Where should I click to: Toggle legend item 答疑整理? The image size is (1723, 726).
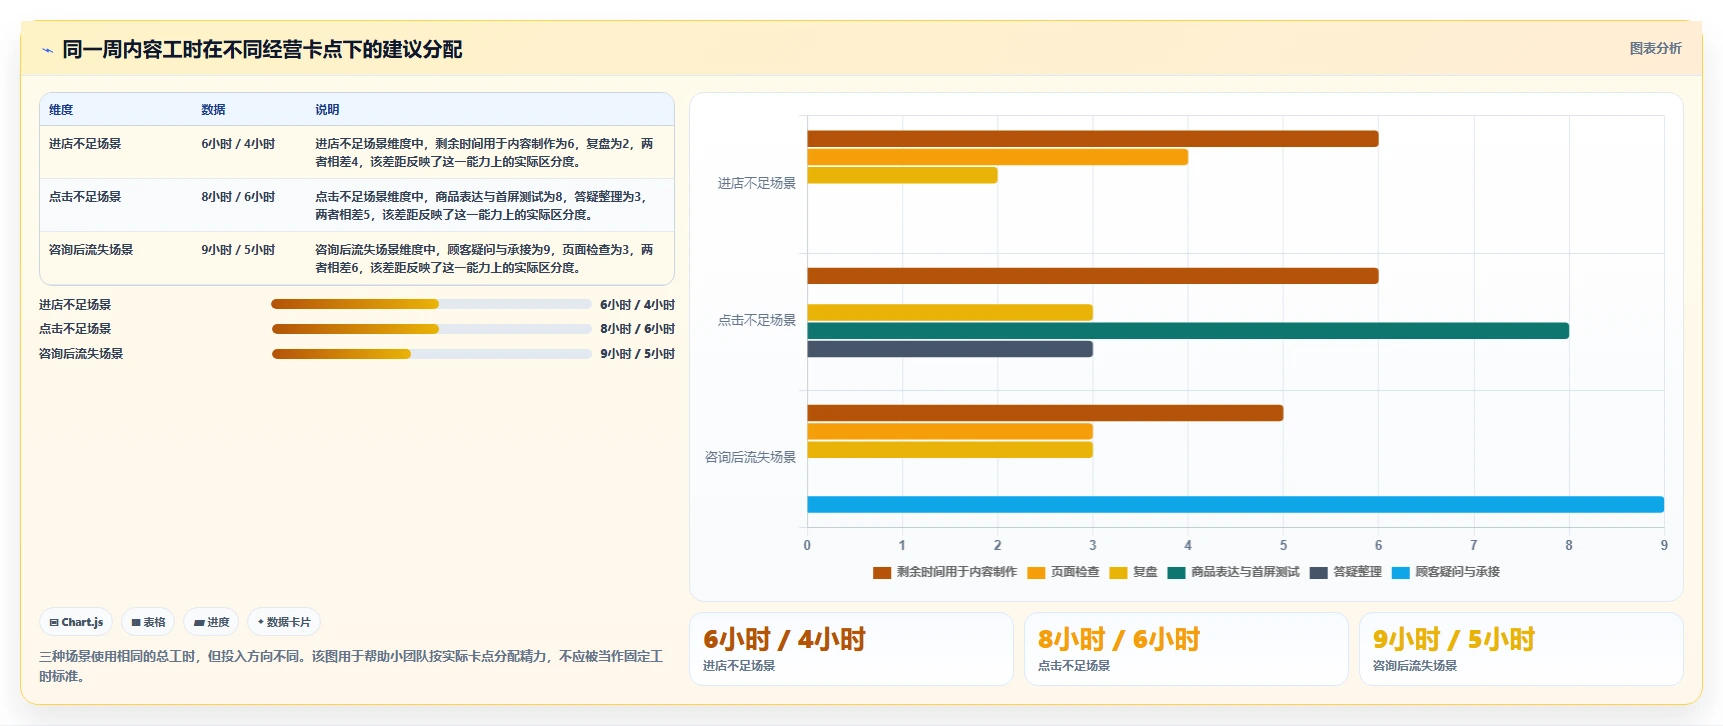(1345, 572)
